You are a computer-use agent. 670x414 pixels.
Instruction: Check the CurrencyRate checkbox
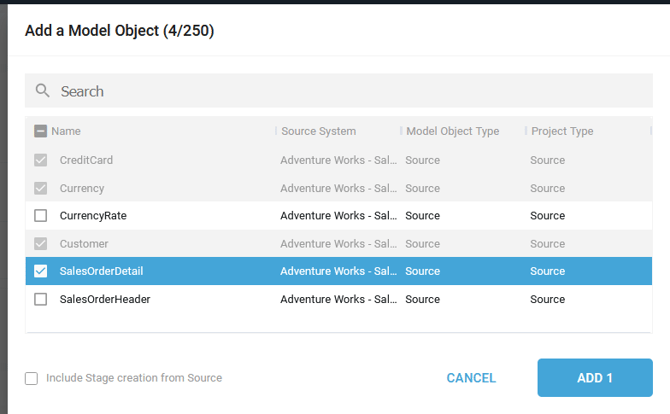click(41, 215)
